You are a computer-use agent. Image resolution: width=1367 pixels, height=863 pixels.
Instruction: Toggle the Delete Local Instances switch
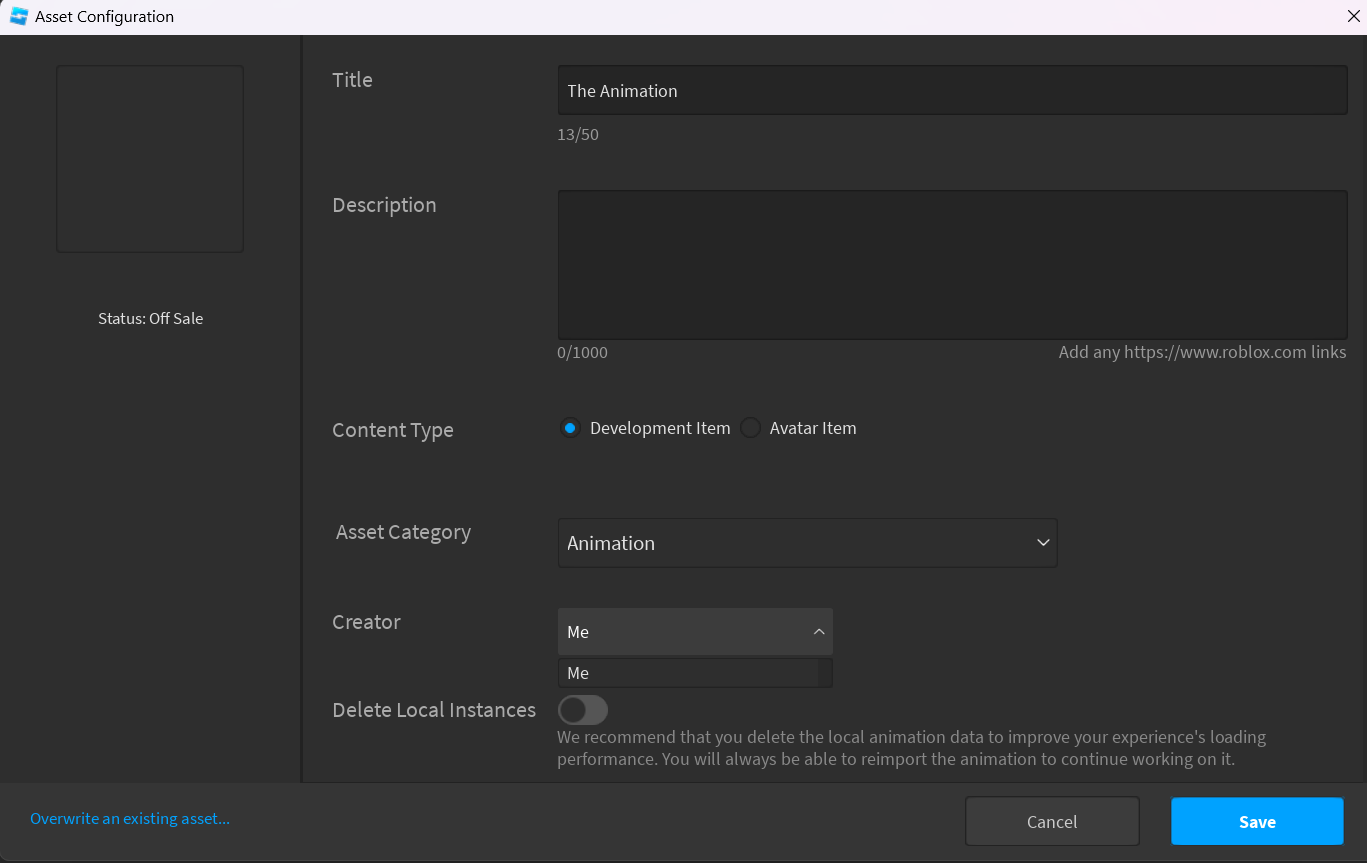583,710
